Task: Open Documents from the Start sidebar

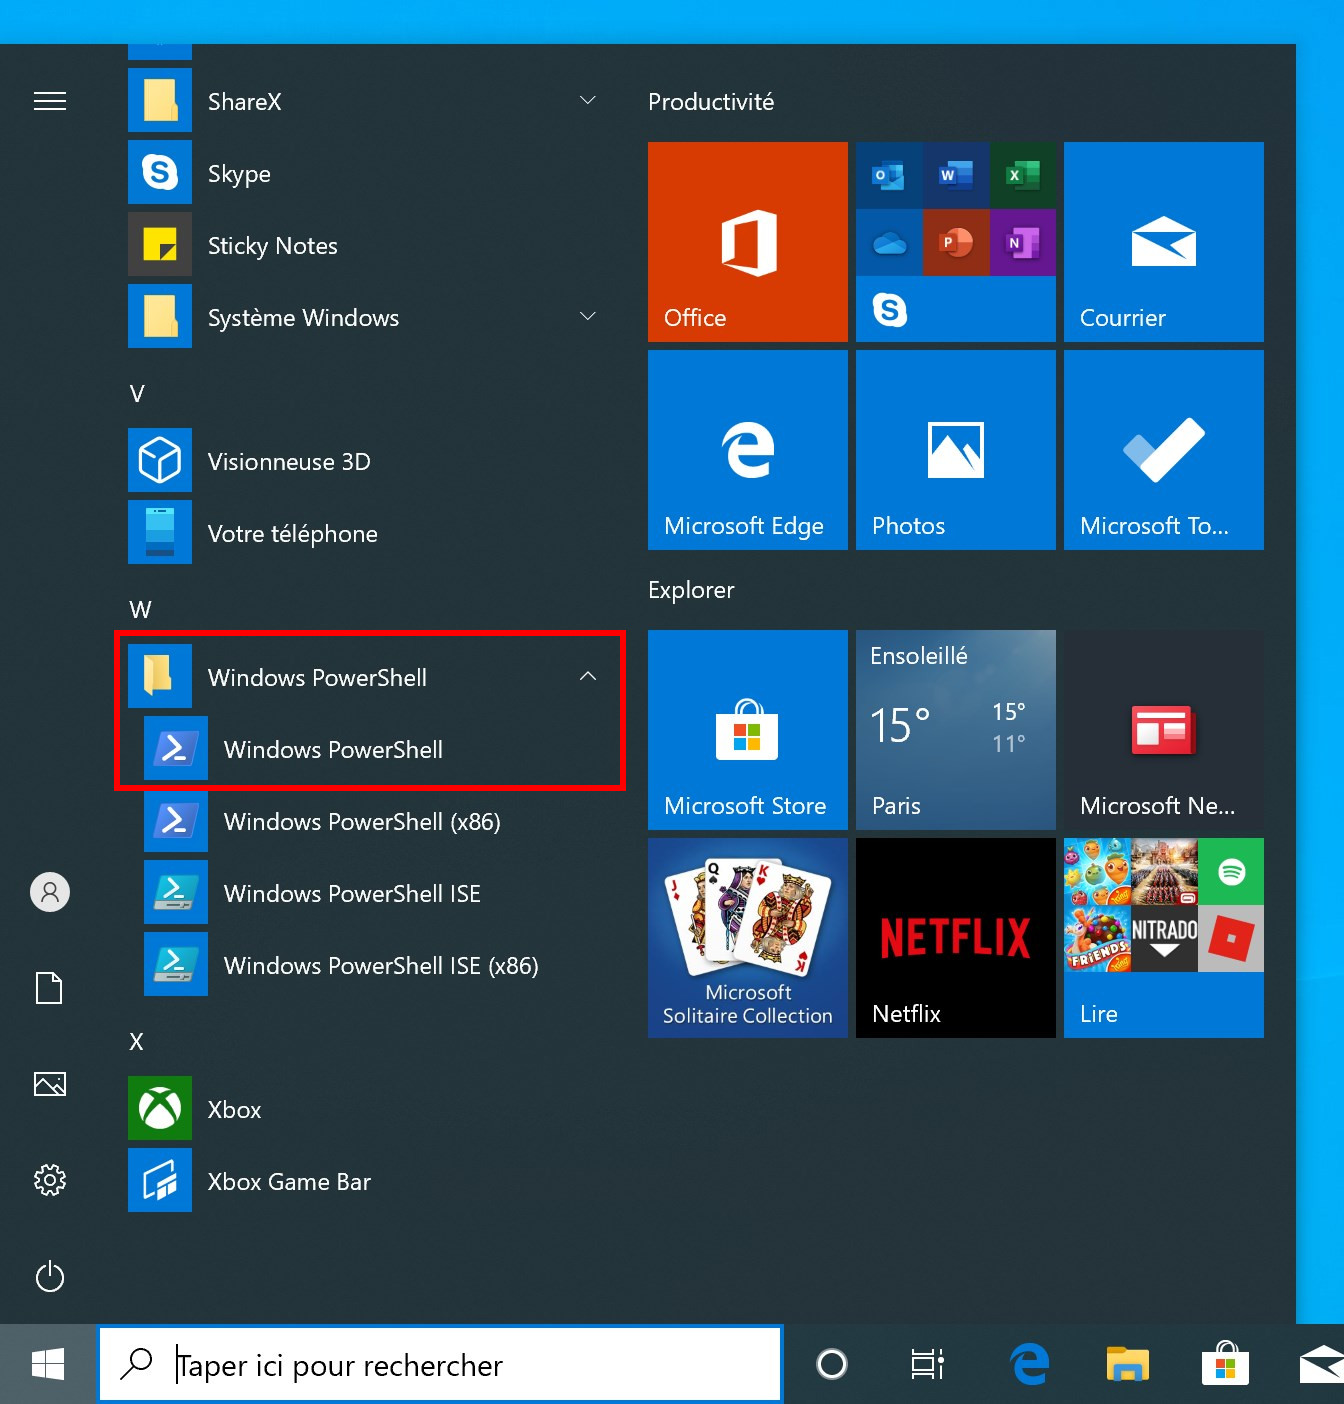Action: point(50,988)
